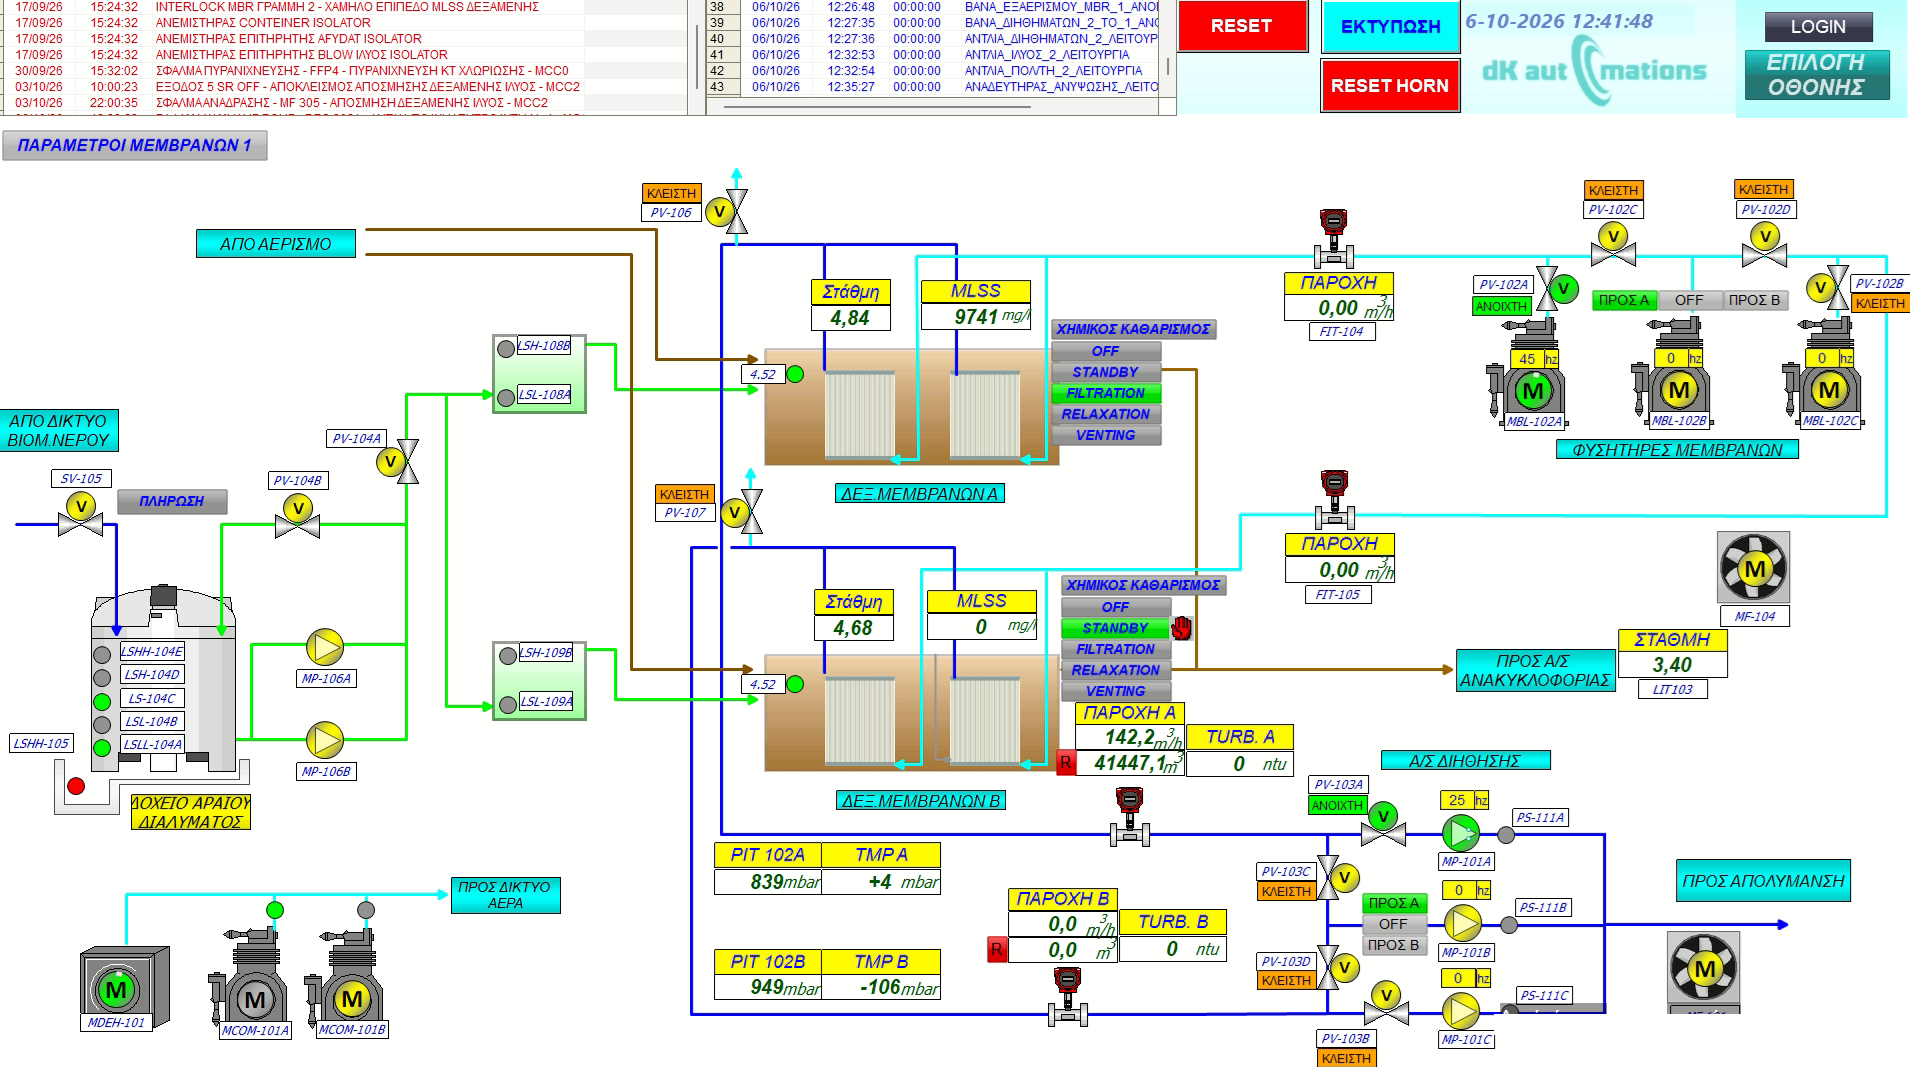Set tank A mode to STANDBY

tap(1106, 372)
